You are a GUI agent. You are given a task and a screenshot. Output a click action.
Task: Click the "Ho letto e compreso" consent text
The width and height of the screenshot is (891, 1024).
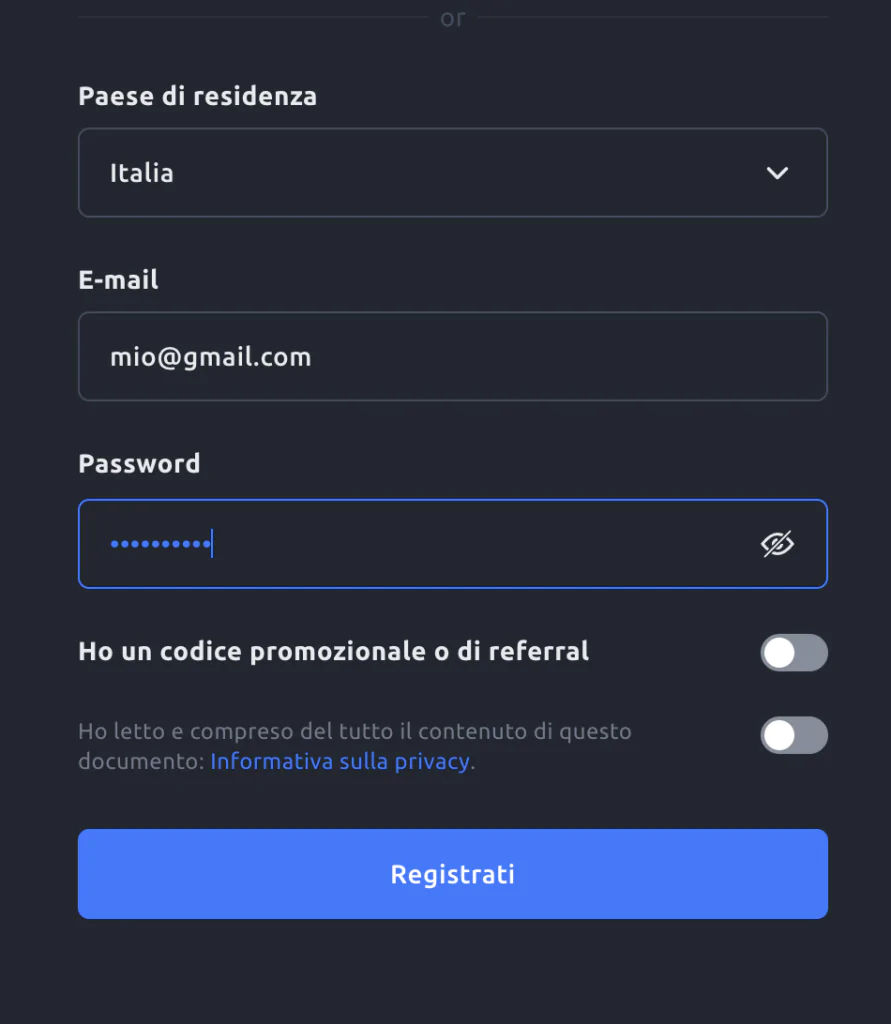(354, 732)
